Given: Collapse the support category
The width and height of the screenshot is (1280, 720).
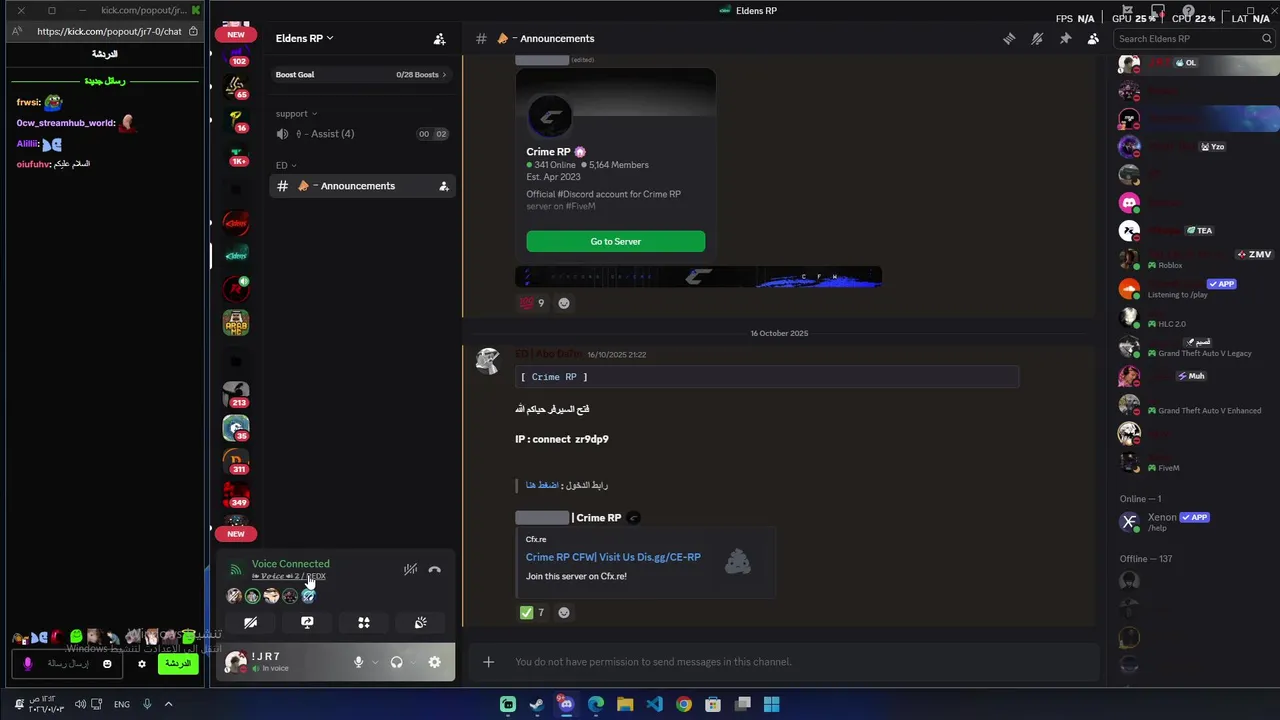Looking at the screenshot, I should (x=296, y=113).
